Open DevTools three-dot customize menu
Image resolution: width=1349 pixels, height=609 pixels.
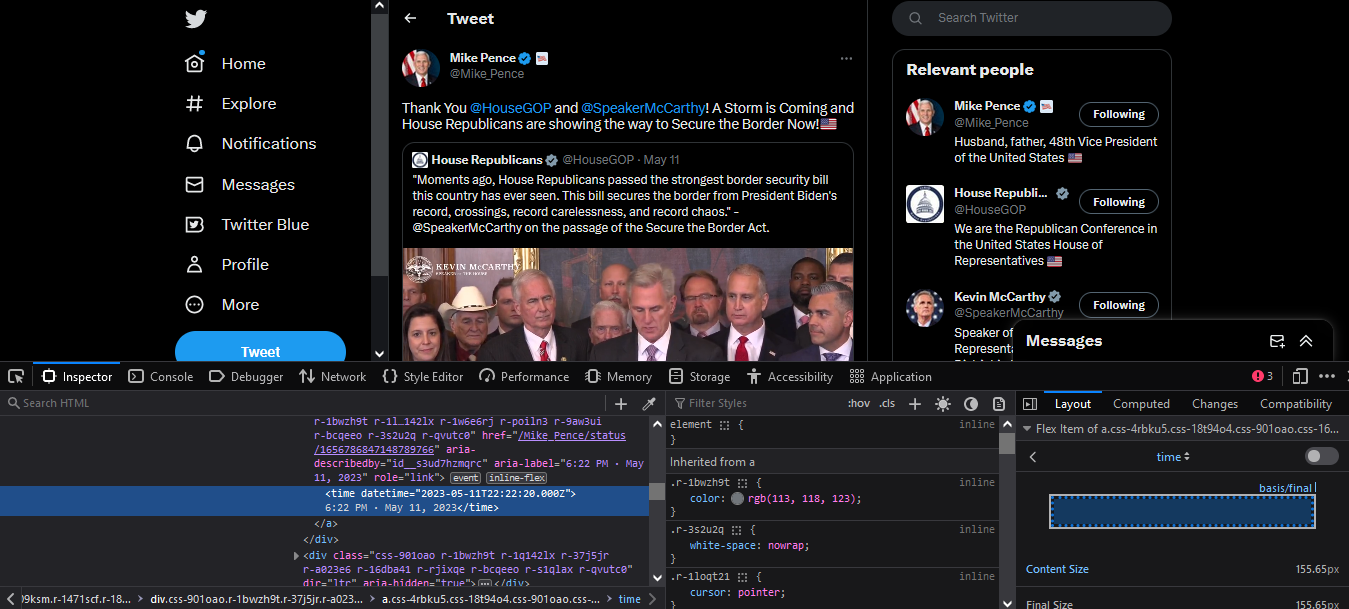[x=1327, y=377]
